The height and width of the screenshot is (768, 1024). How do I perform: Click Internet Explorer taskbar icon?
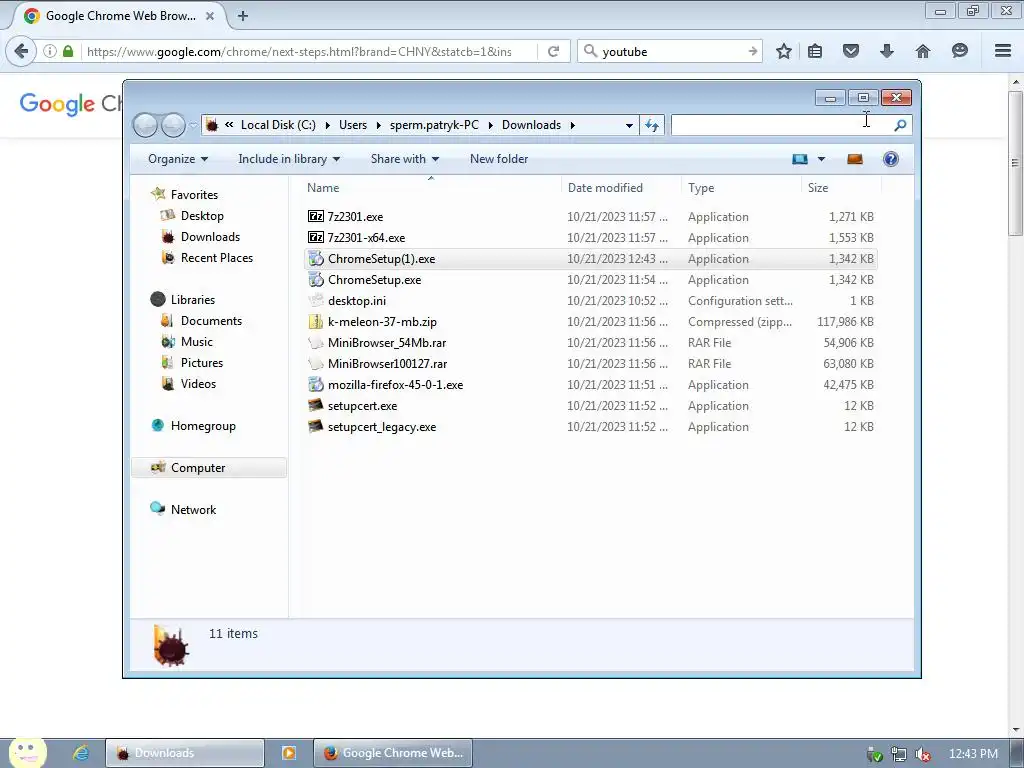pyautogui.click(x=80, y=753)
